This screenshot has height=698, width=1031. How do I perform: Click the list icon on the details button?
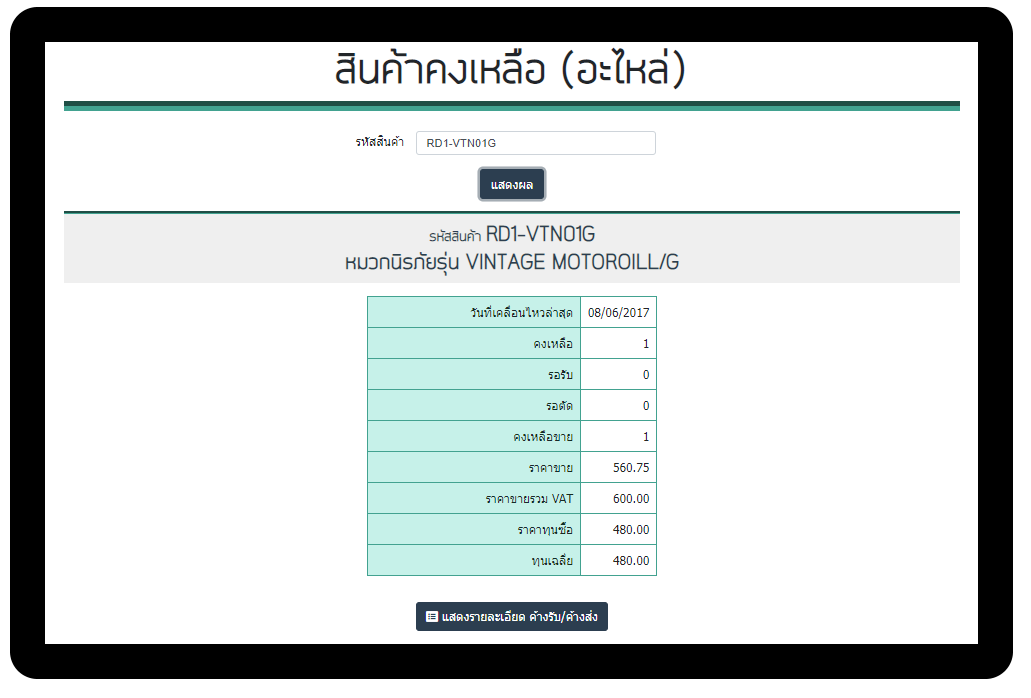432,617
